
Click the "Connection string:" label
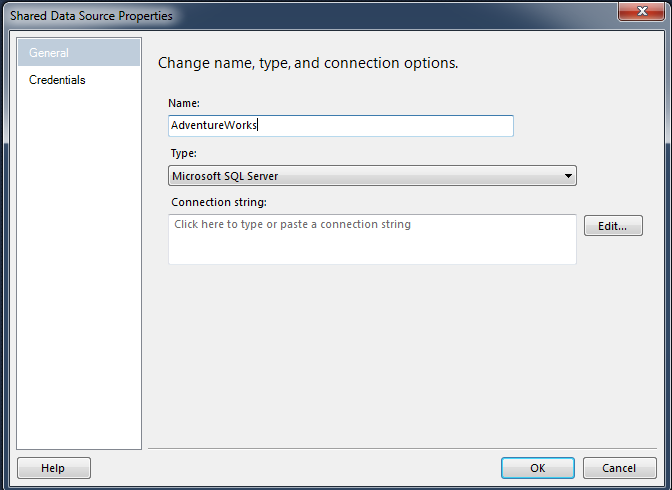pyautogui.click(x=218, y=202)
